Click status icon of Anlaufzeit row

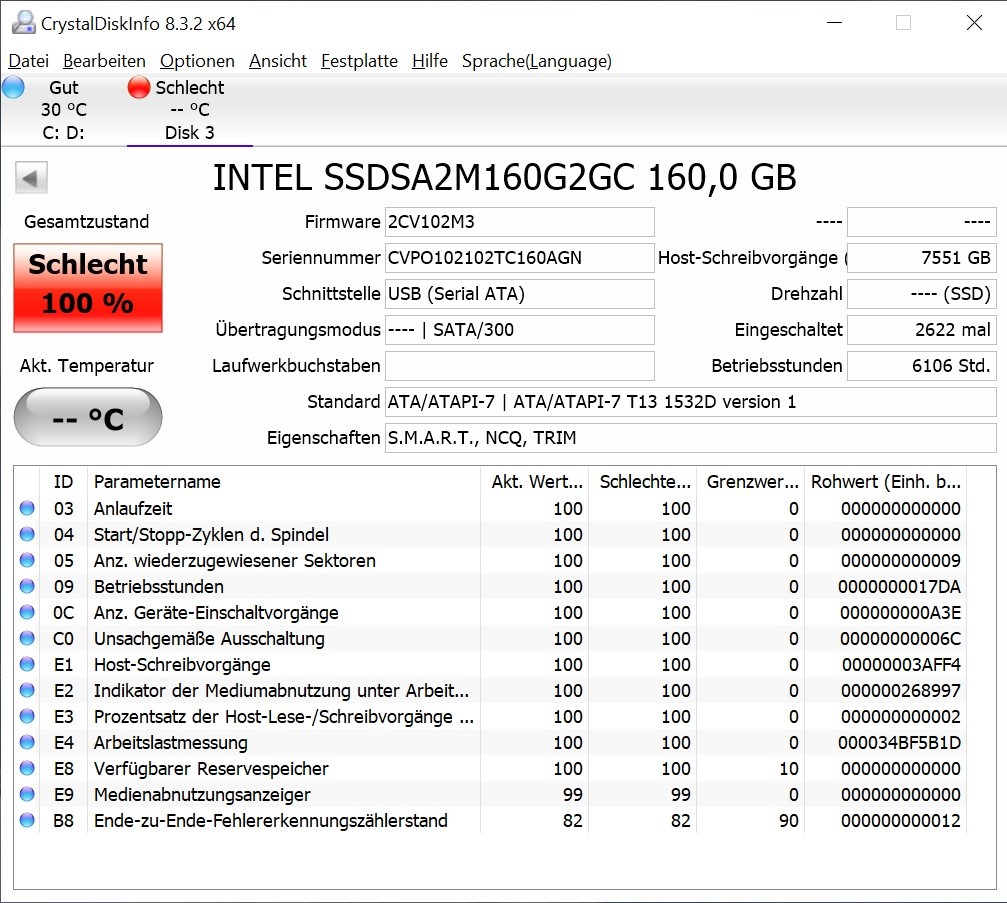[x=27, y=509]
